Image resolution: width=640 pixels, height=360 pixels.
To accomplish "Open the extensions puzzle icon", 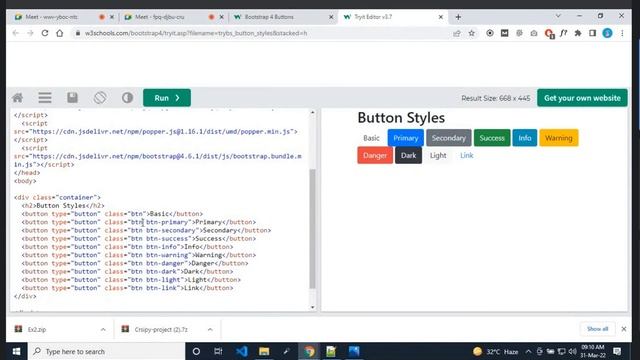I will (x=578, y=33).
